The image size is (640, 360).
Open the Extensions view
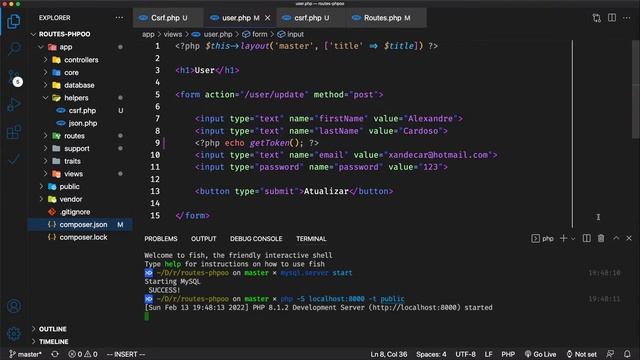pos(14,132)
